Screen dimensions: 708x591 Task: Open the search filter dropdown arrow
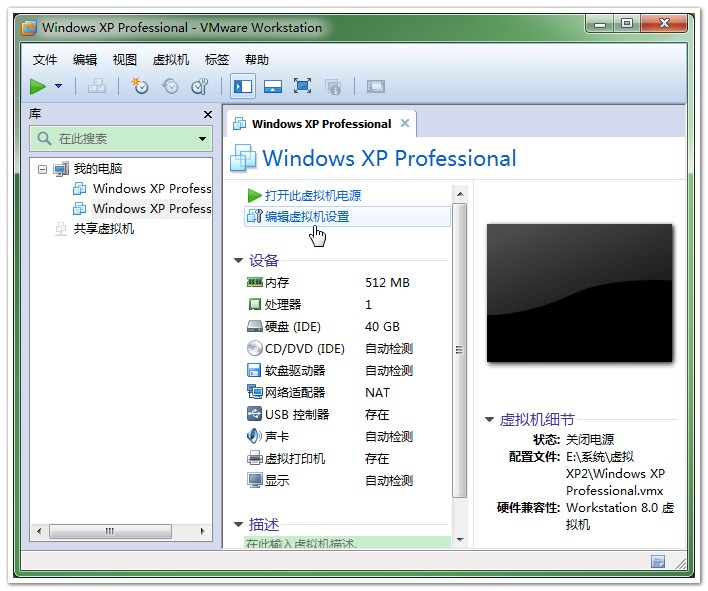point(203,139)
